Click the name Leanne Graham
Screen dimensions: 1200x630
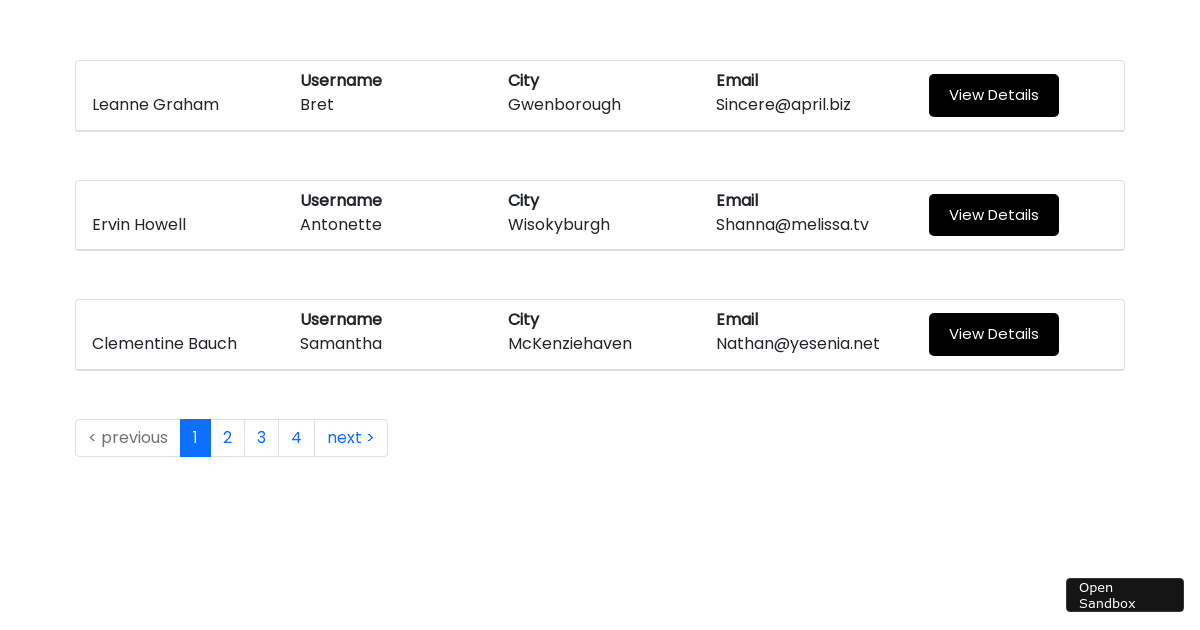click(x=155, y=105)
